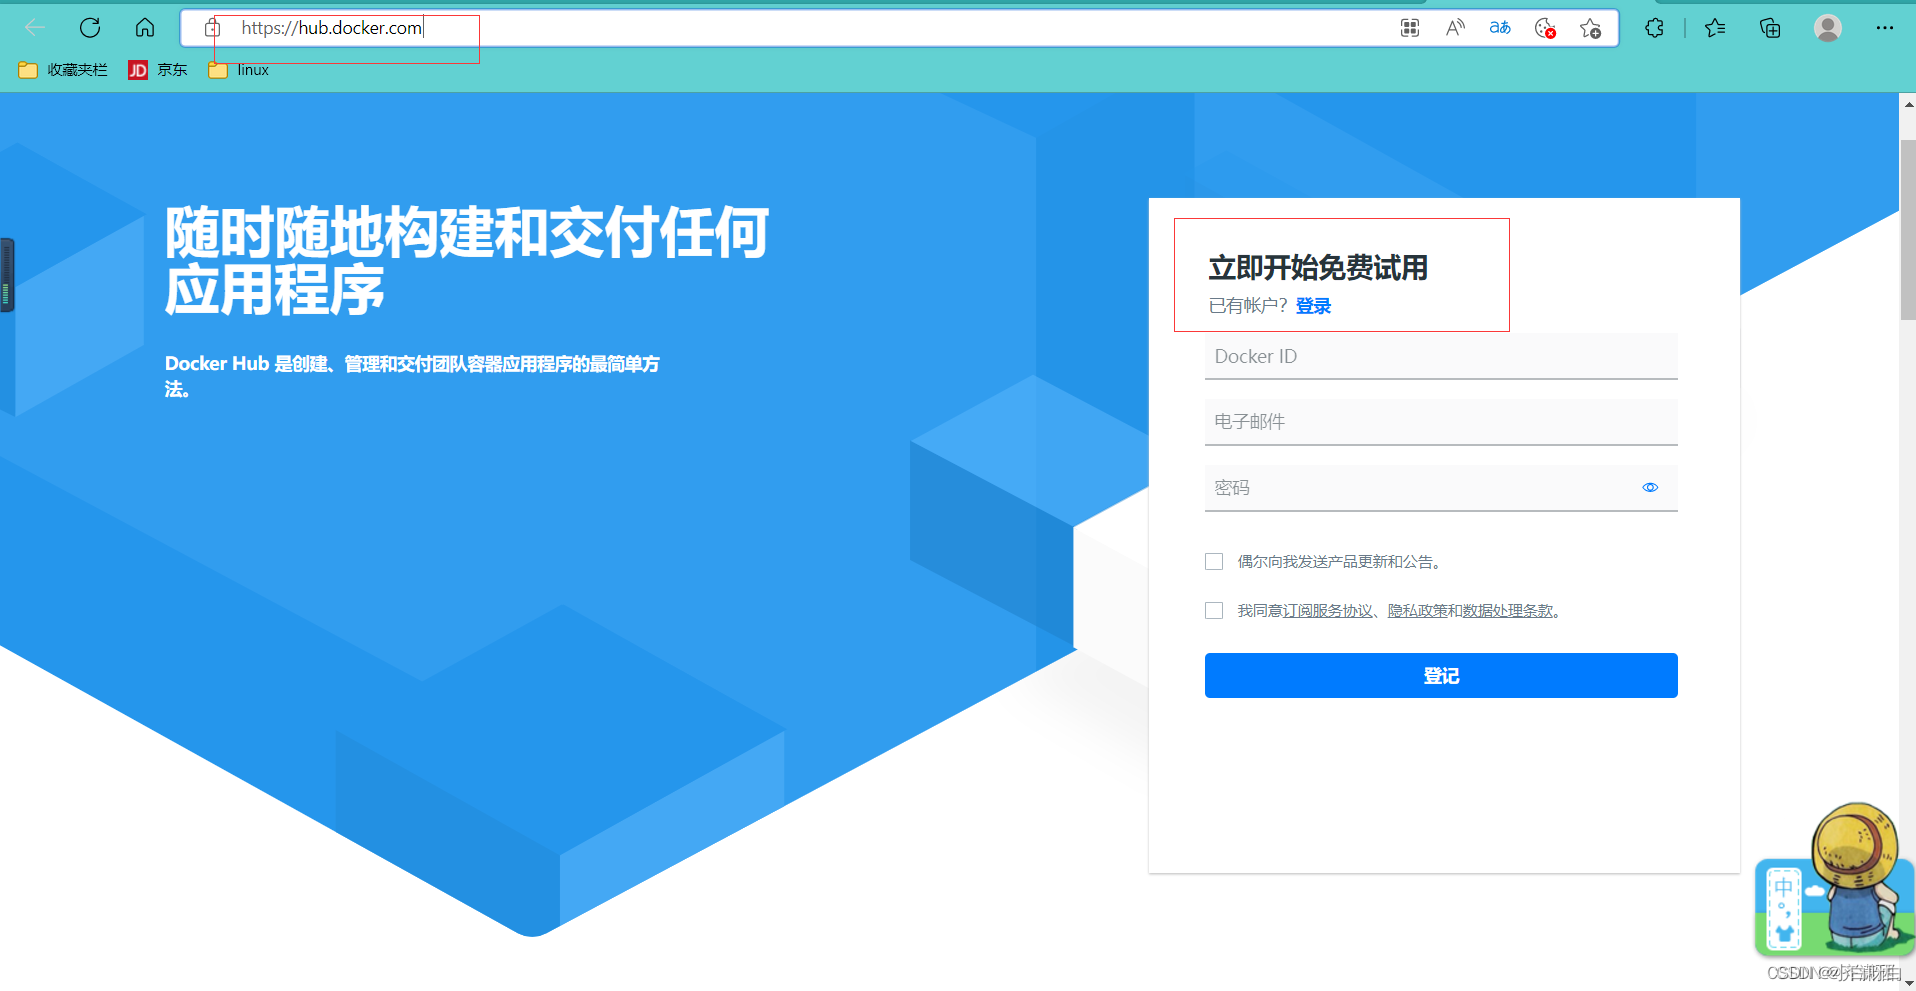1916x991 pixels.
Task: Click the blue 登记 sign-up button
Action: 1441,676
